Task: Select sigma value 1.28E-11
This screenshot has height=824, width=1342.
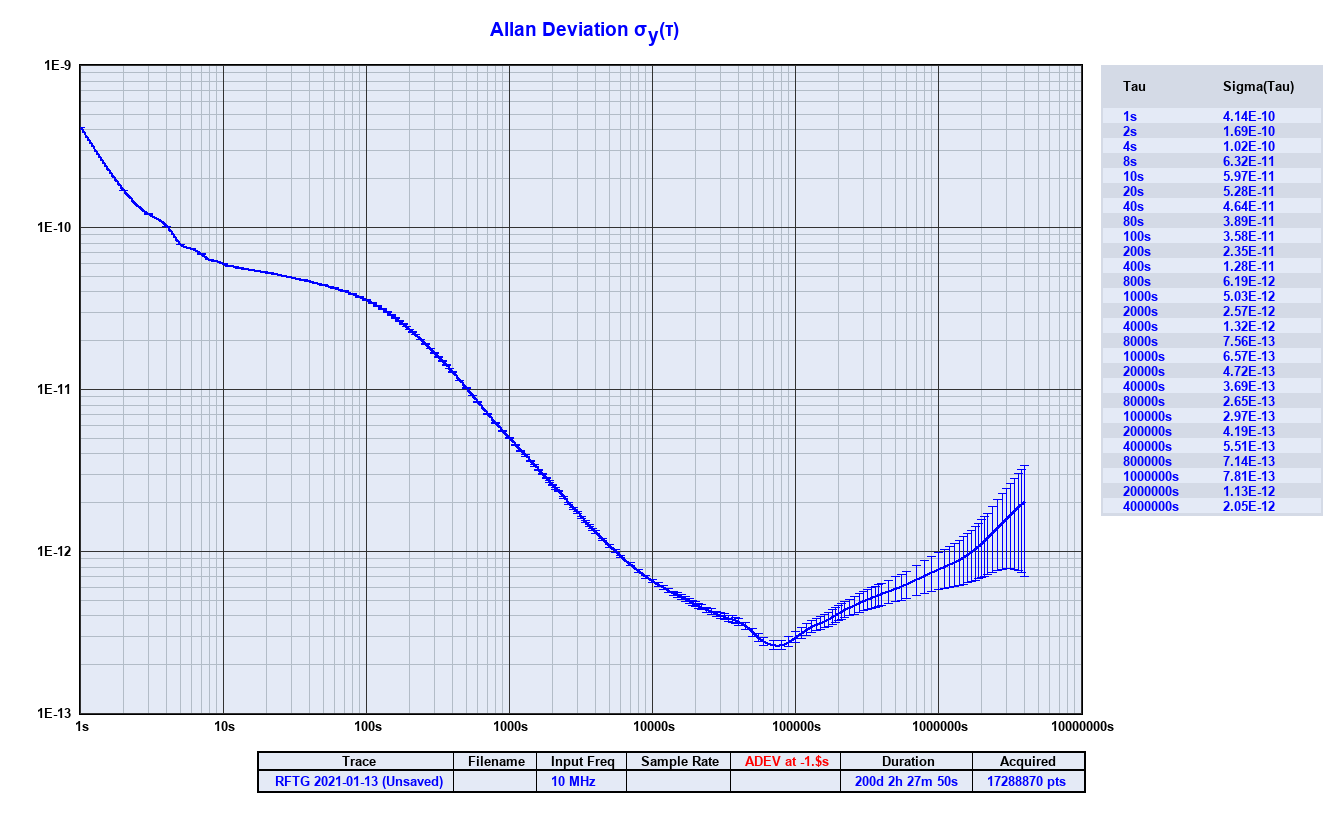Action: [x=1249, y=267]
